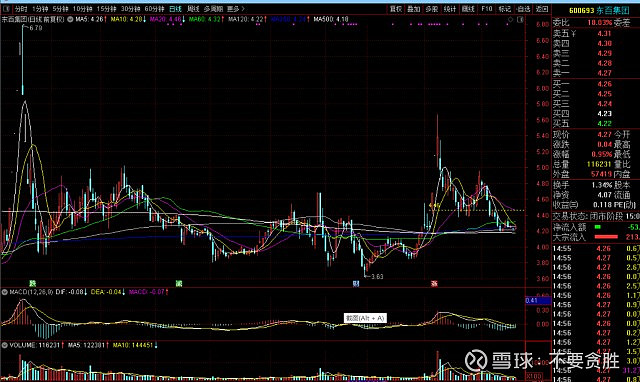Expand the 更多 periods menu
Screen dimensions: 640x382
pyautogui.click(x=236, y=9)
